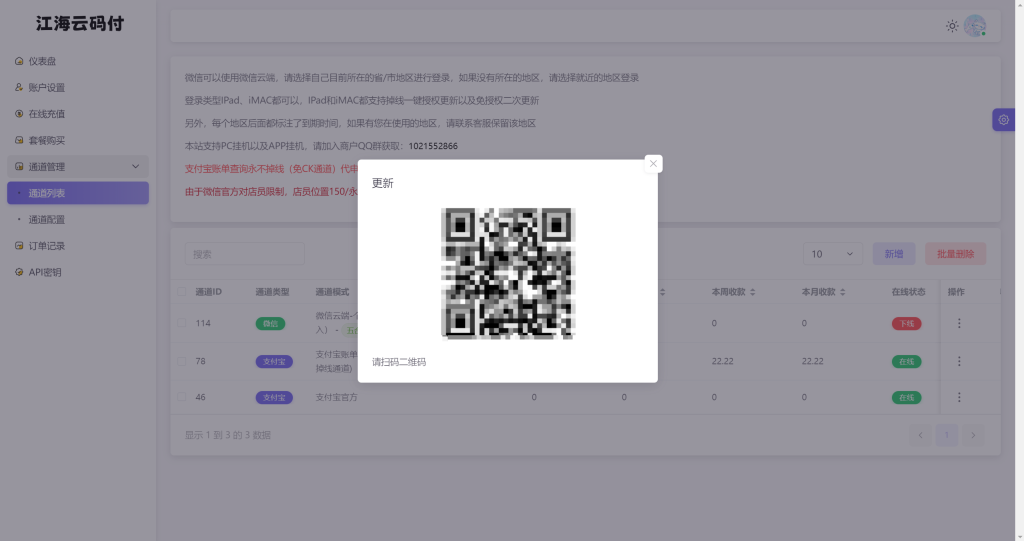Check the row checkbox for channel 78
1024x541 pixels.
click(x=182, y=361)
